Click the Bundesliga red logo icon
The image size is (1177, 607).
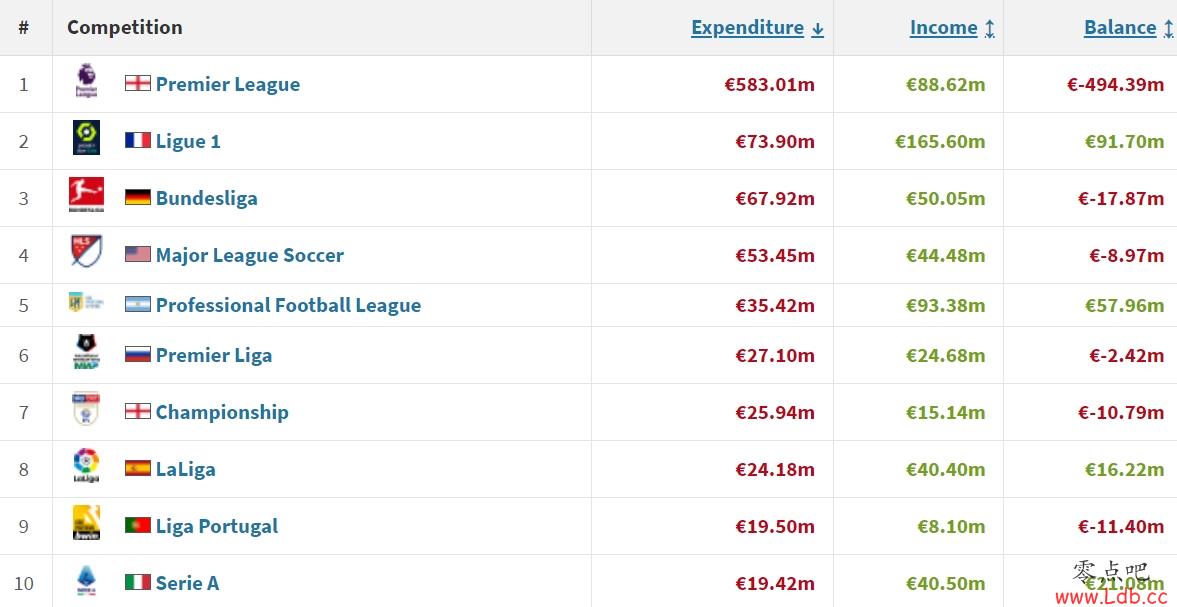(86, 195)
